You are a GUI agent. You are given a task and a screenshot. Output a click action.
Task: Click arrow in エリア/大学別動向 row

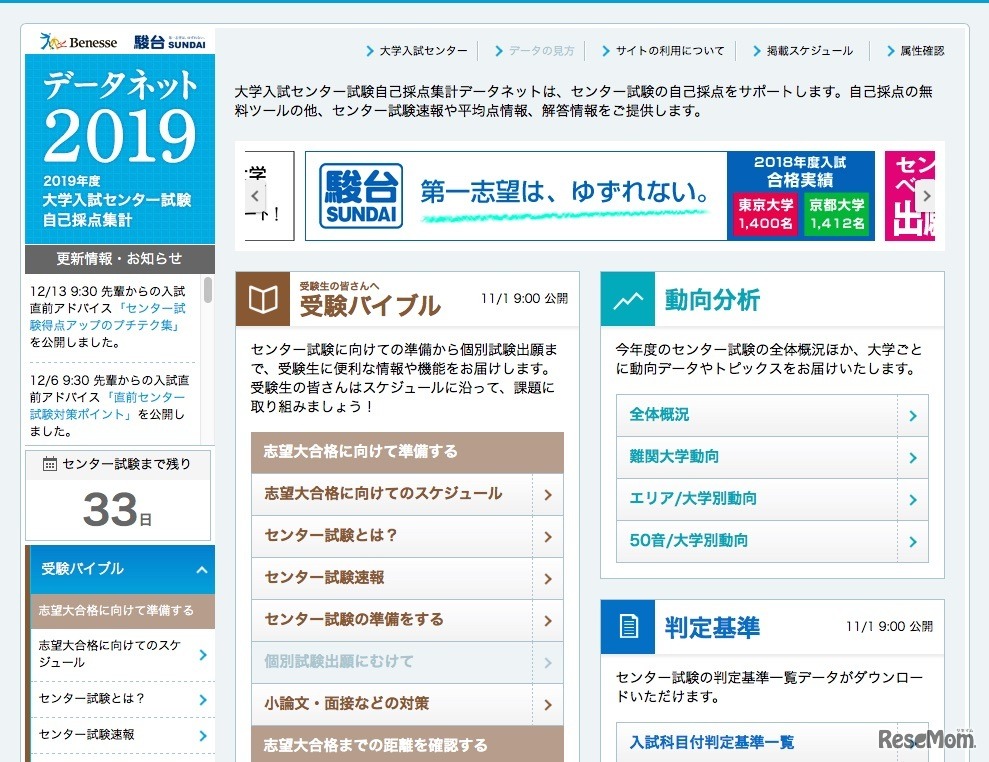click(913, 500)
